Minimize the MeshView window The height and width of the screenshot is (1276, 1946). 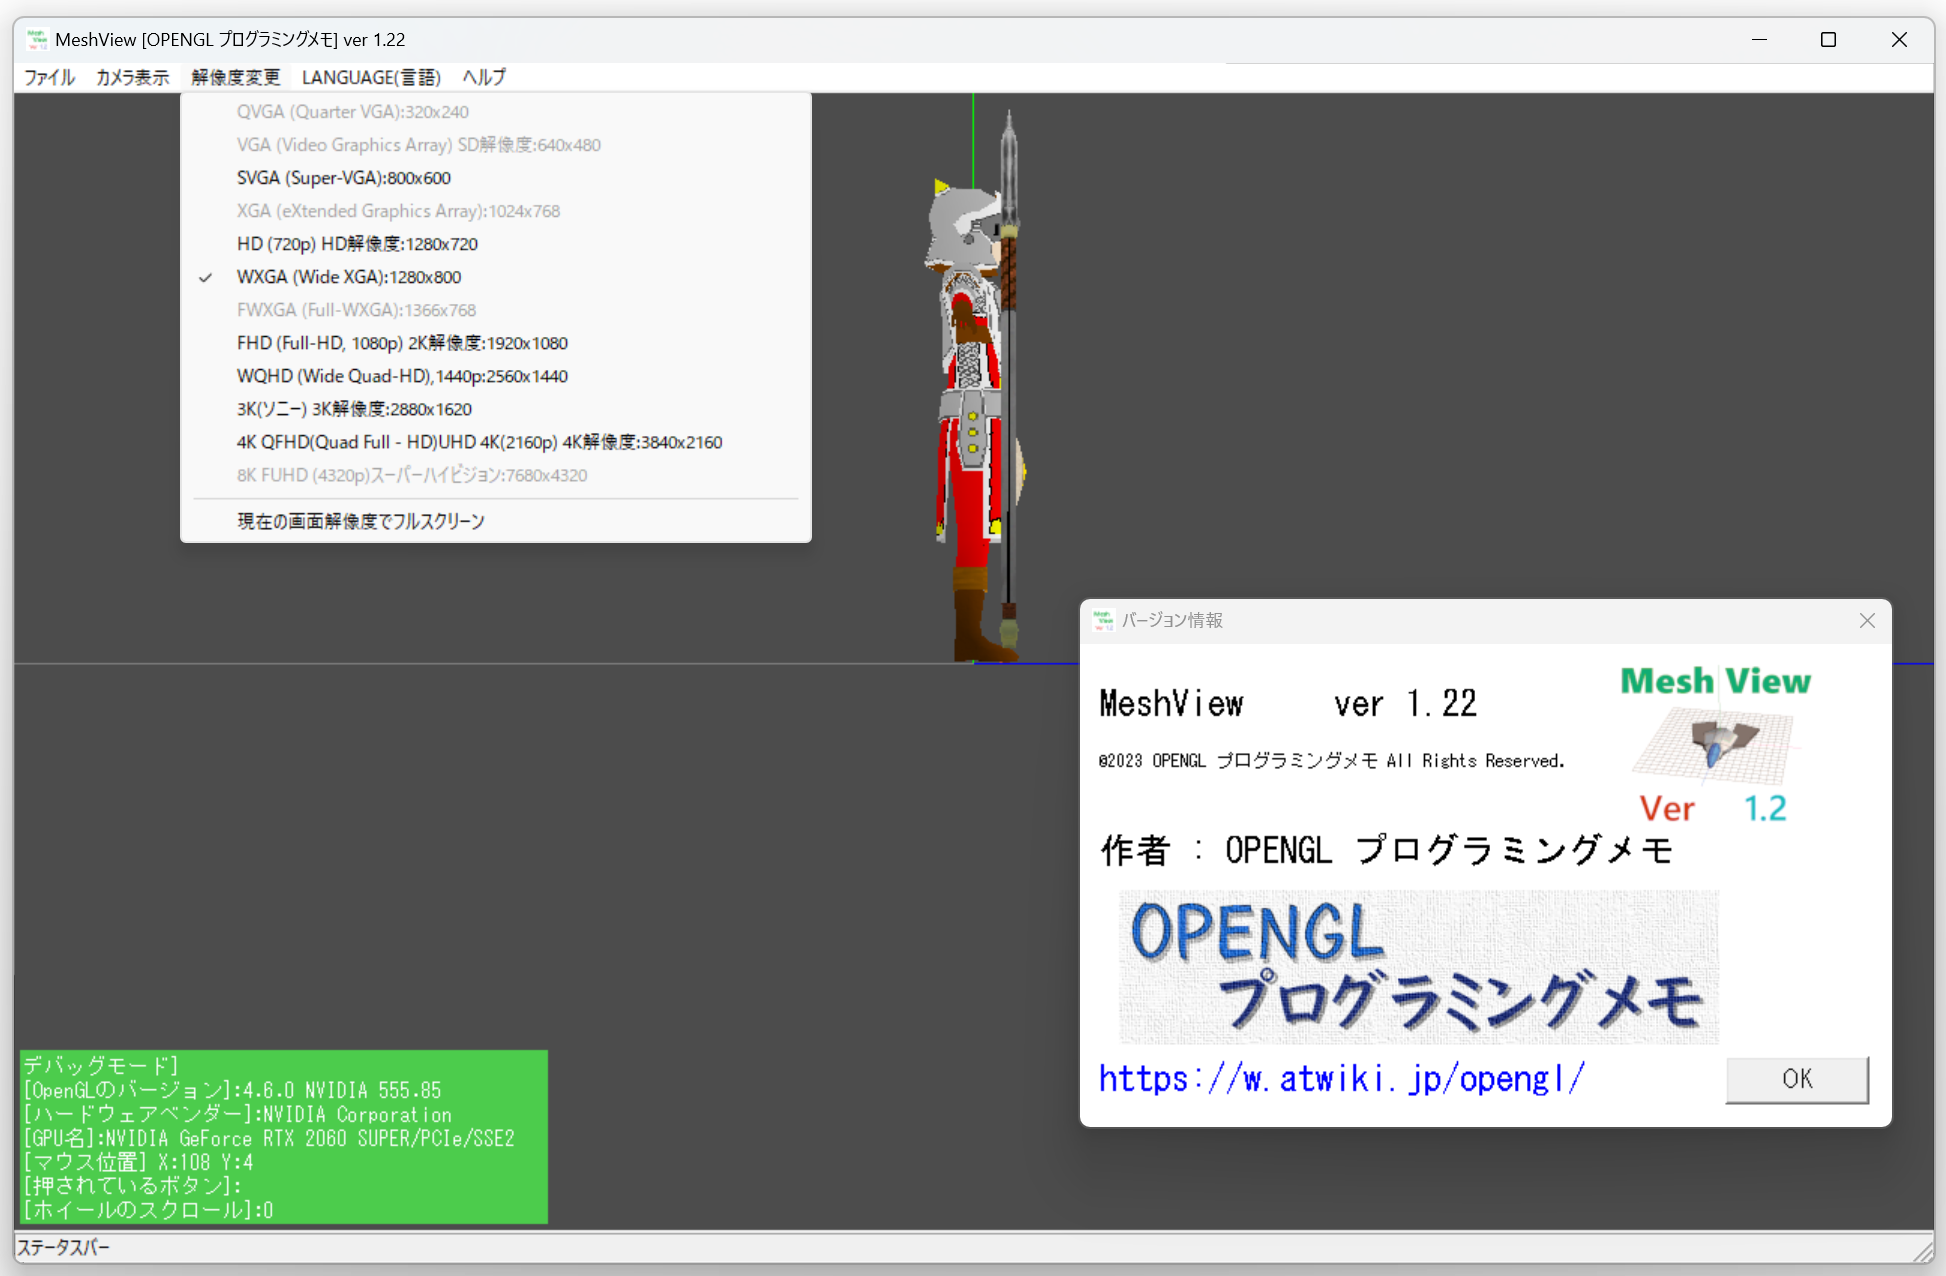coord(1759,39)
